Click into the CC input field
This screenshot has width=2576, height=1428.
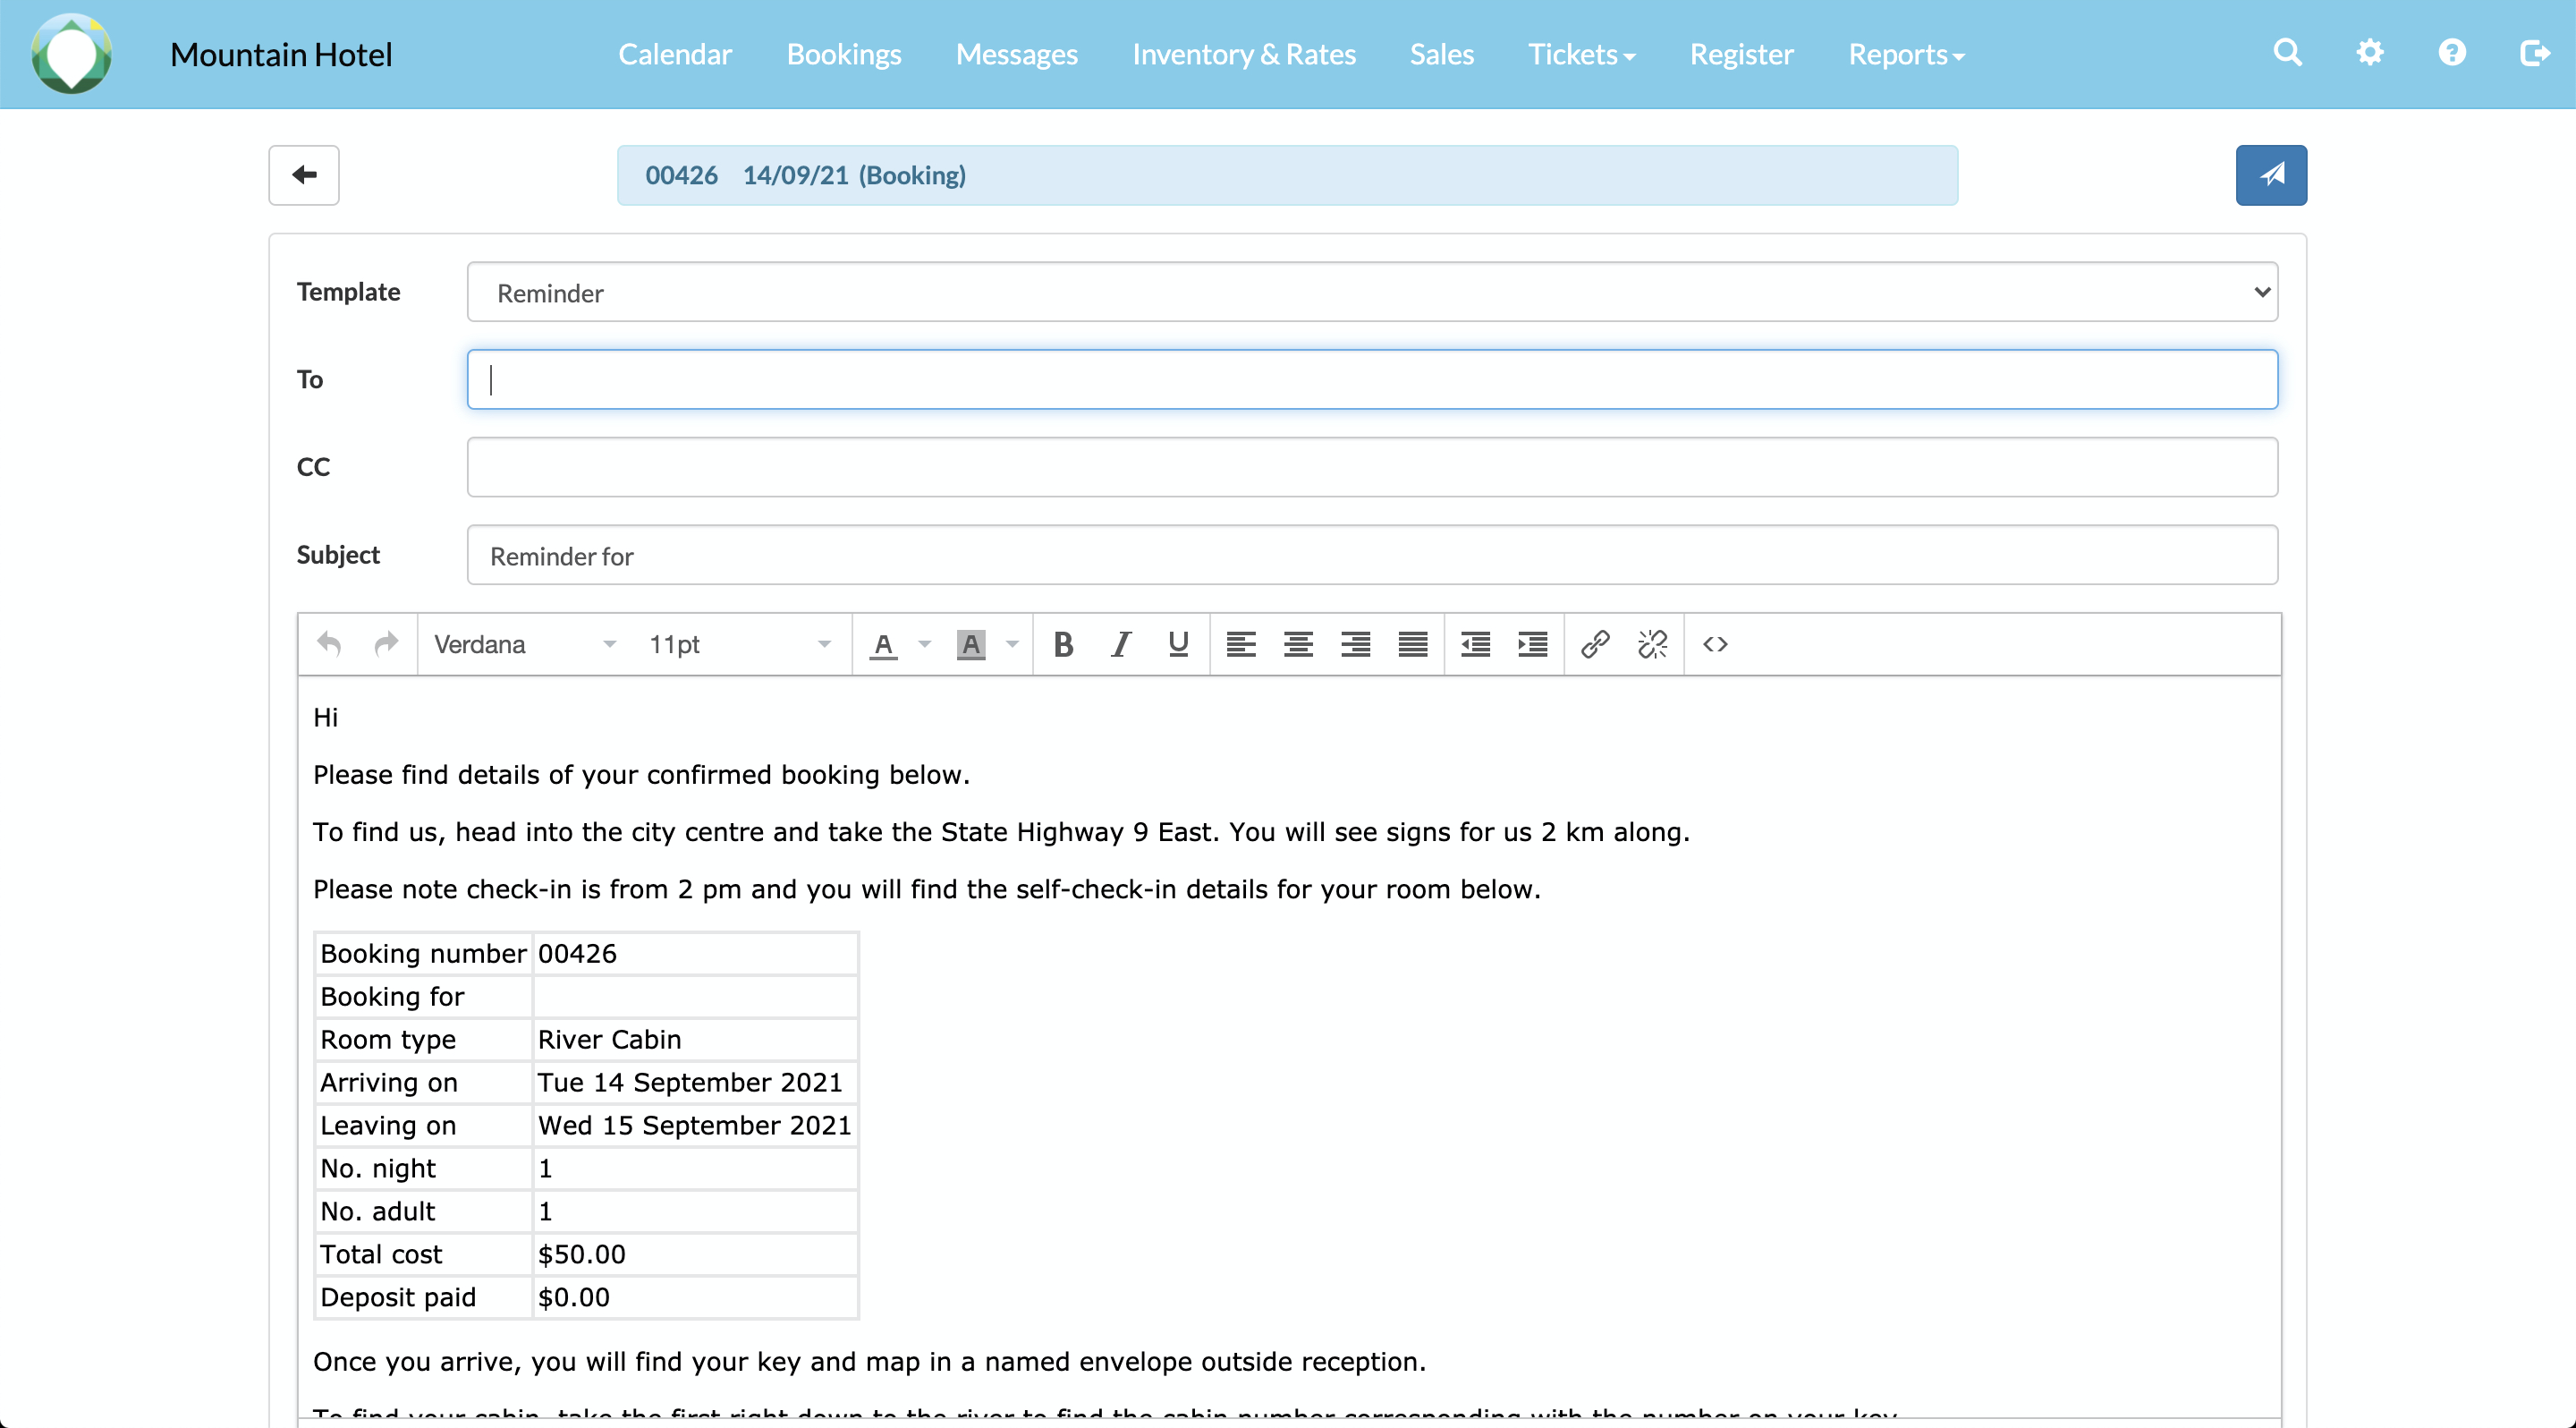(x=1371, y=467)
